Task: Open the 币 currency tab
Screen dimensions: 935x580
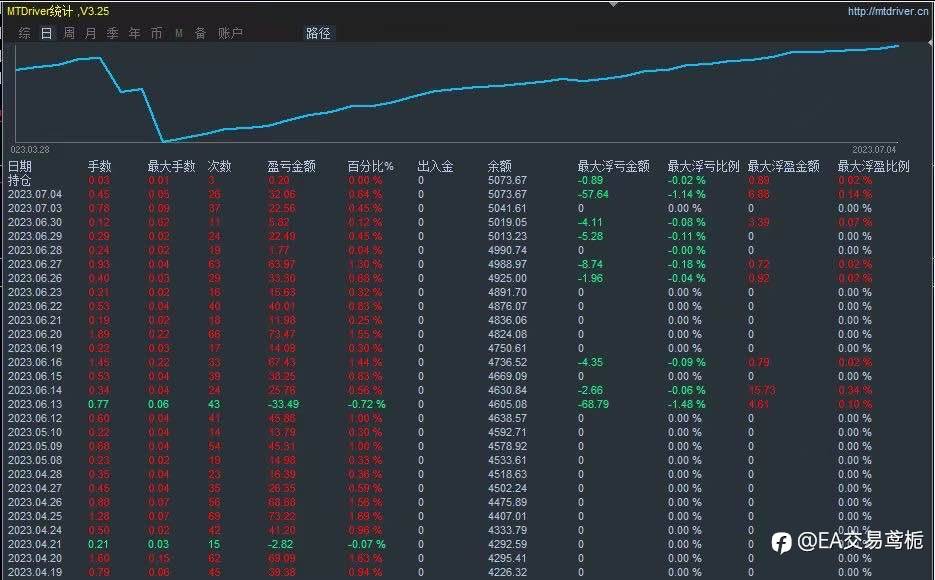Action: pyautogui.click(x=156, y=33)
